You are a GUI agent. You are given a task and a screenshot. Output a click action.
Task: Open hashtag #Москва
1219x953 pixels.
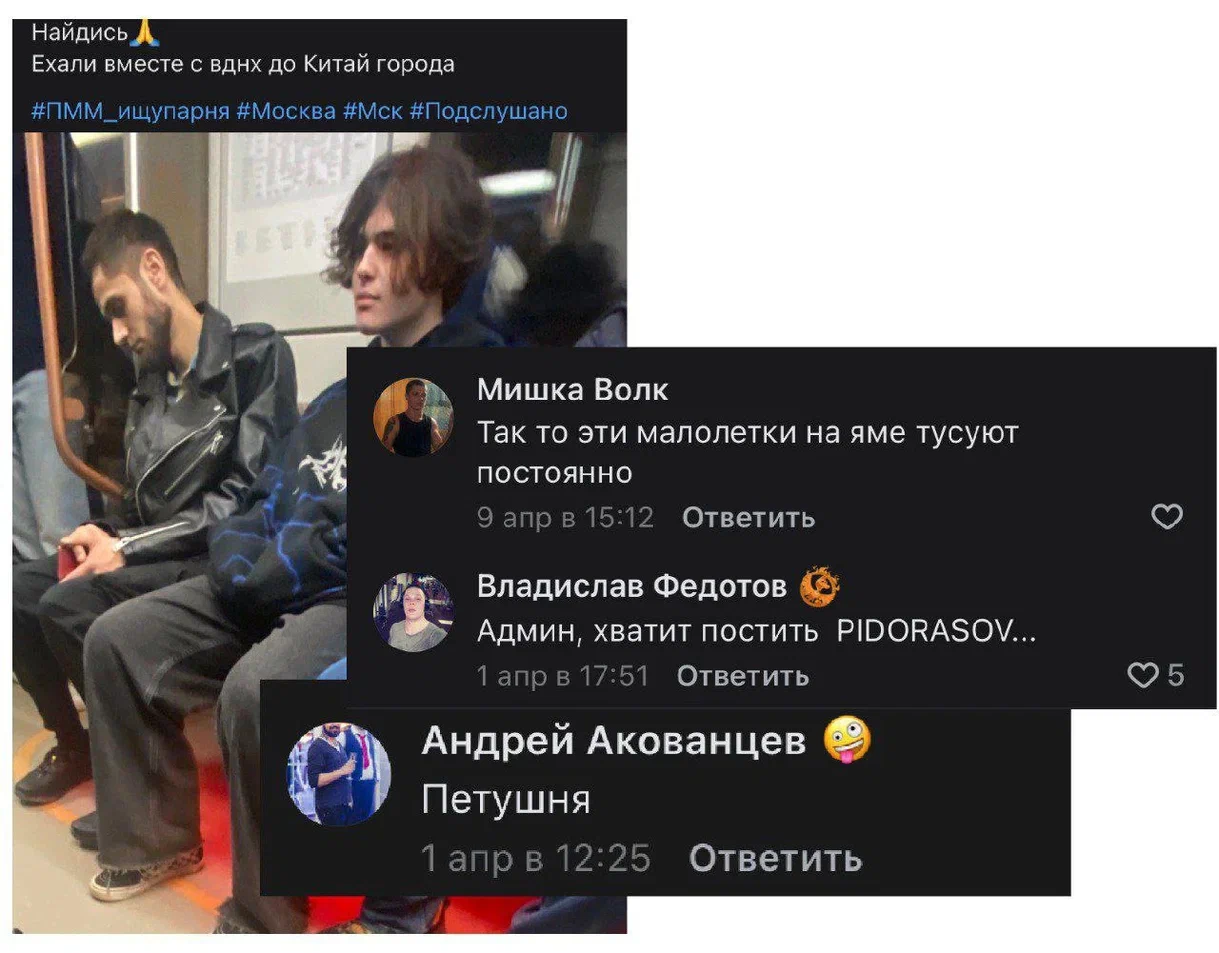coord(287,111)
